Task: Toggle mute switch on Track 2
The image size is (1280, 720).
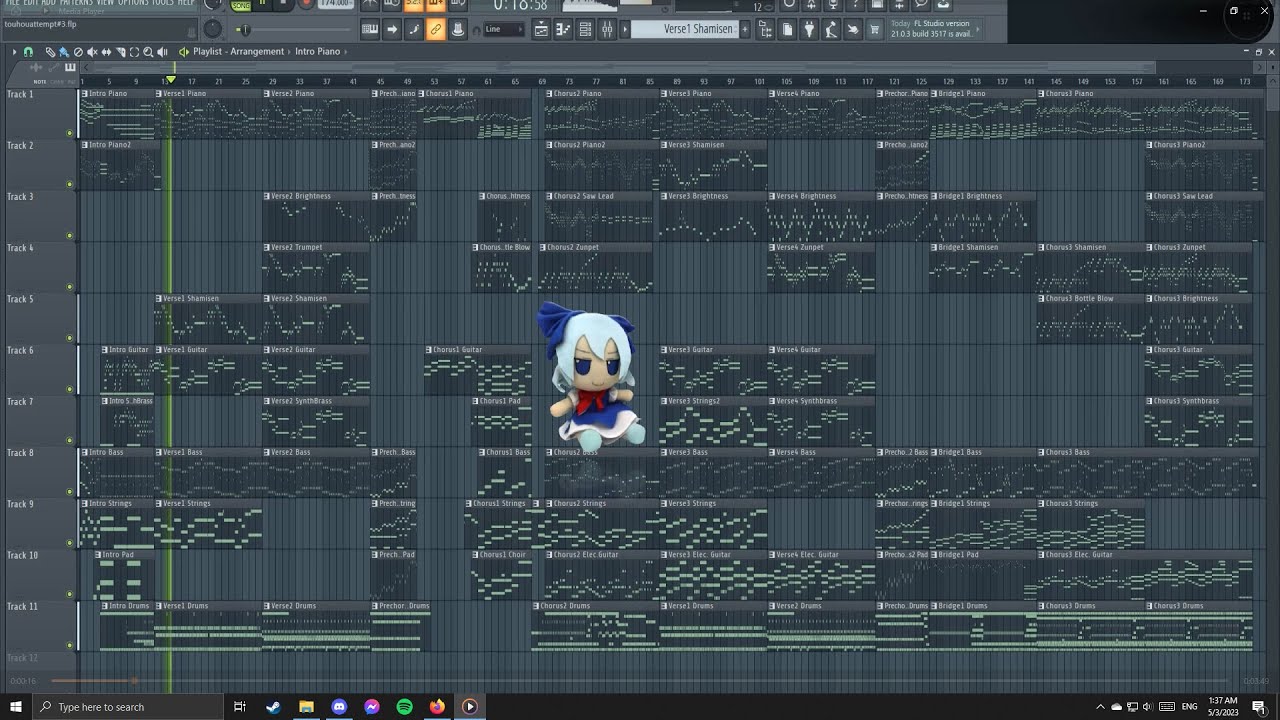Action: 70,184
